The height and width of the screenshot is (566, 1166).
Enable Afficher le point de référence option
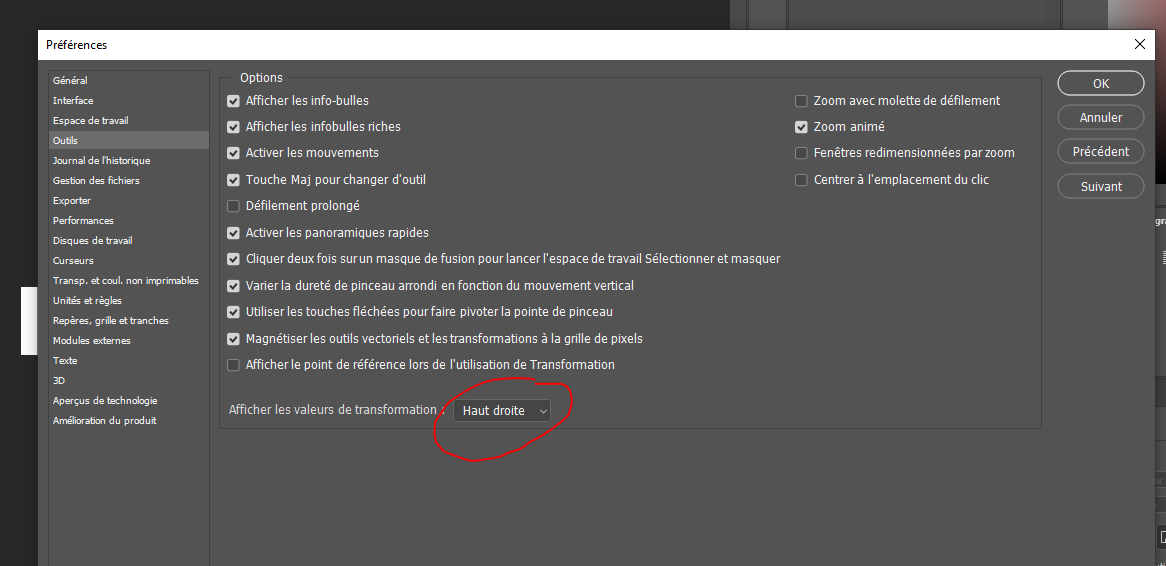pyautogui.click(x=234, y=365)
